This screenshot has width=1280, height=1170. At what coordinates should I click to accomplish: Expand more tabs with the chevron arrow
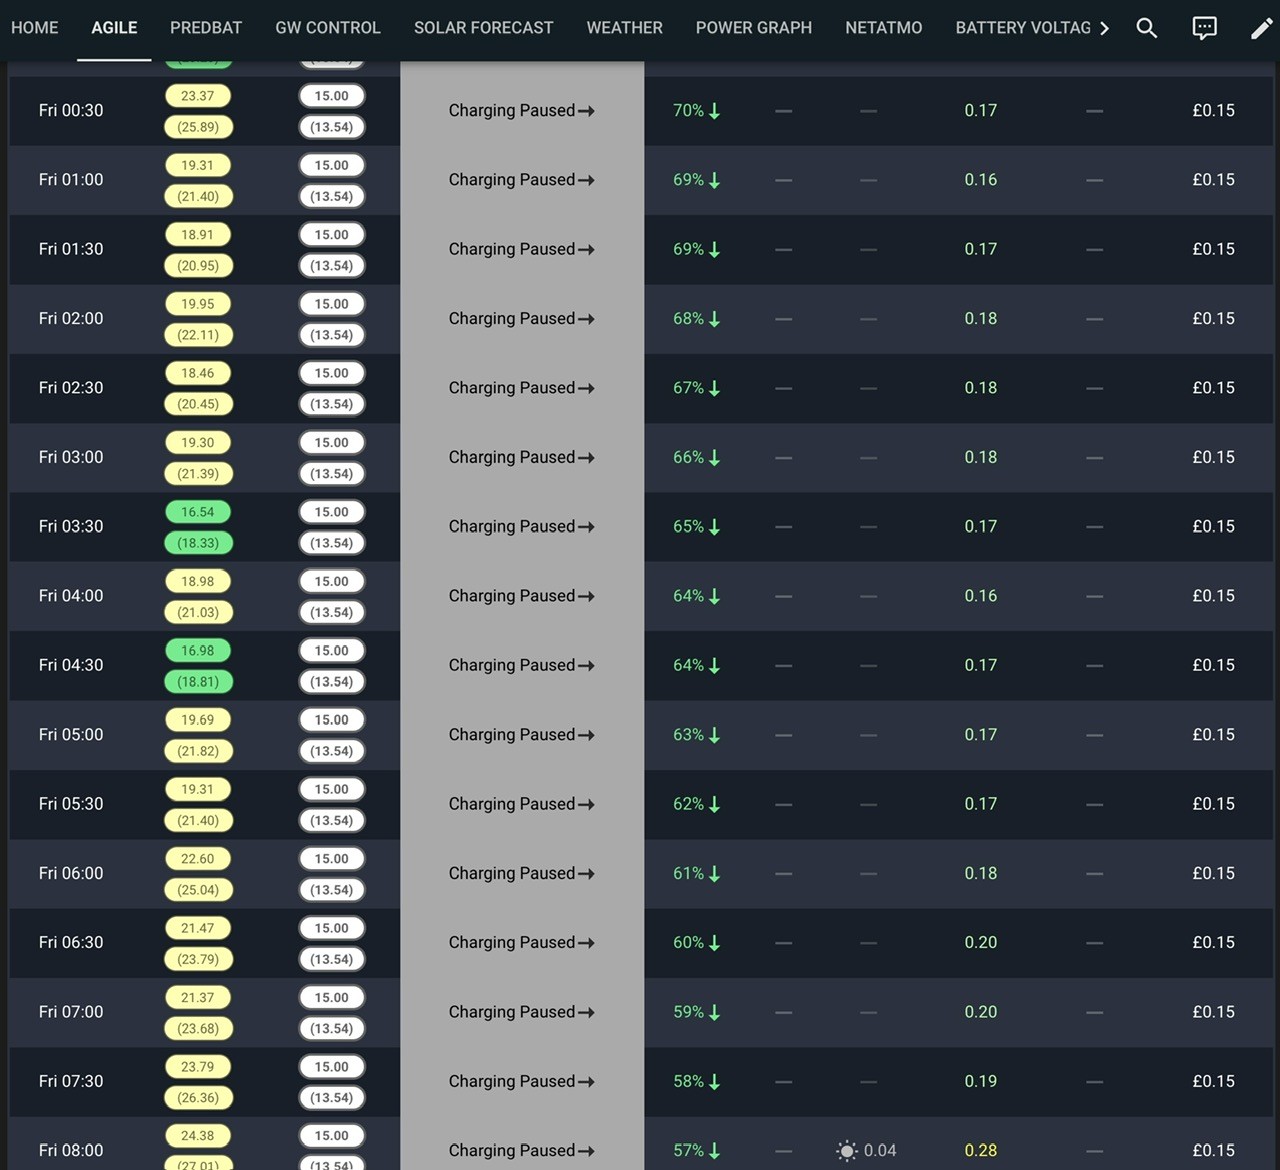(1104, 28)
